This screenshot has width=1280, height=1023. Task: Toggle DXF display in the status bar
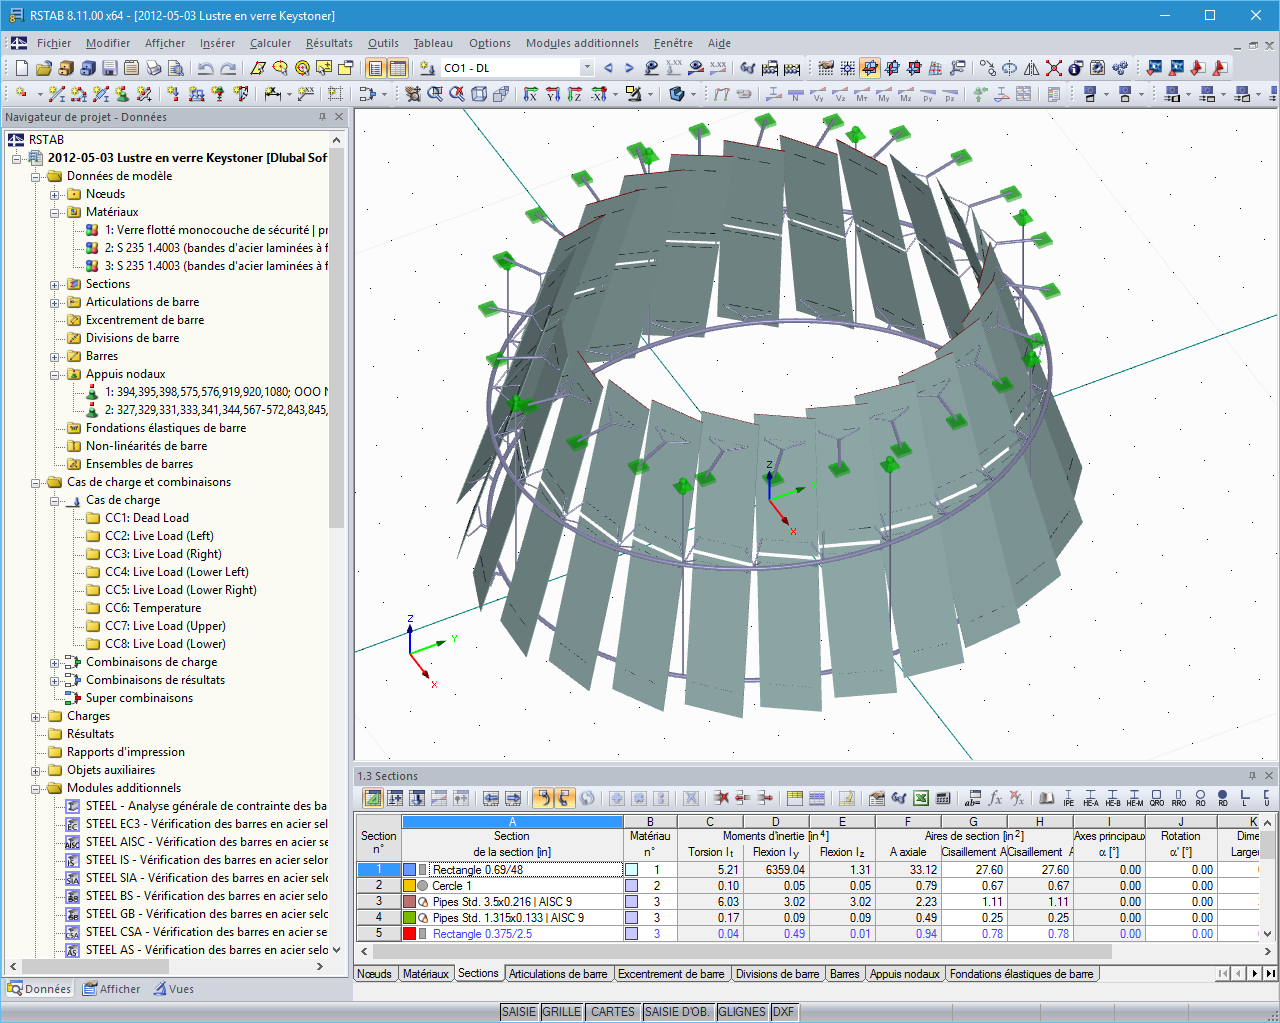pyautogui.click(x=781, y=1012)
